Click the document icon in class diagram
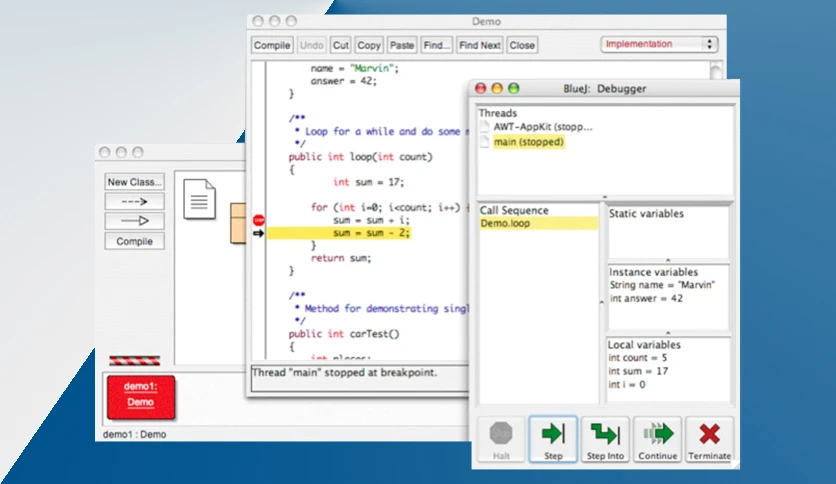 199,199
